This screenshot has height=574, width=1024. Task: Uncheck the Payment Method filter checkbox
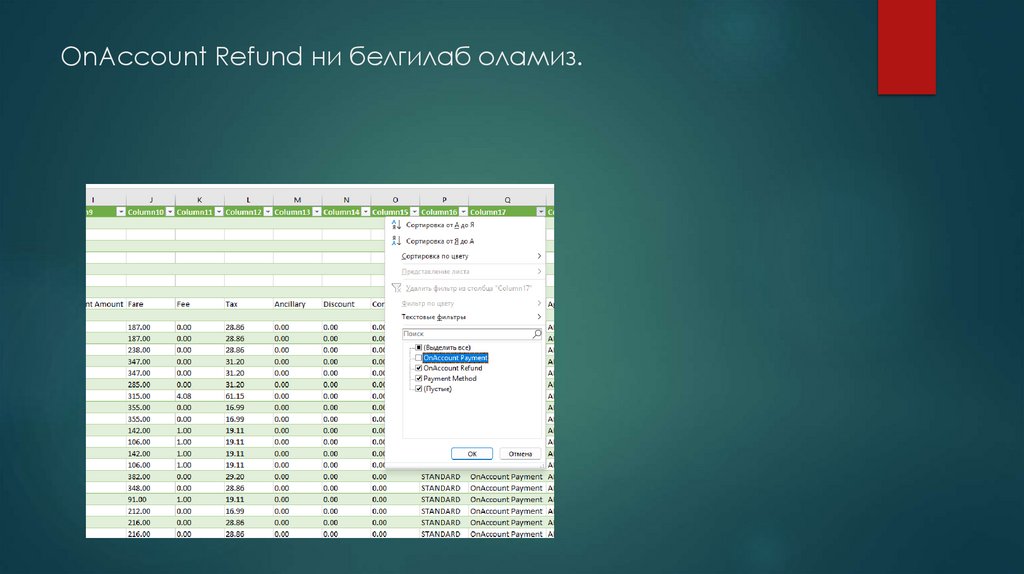(419, 378)
